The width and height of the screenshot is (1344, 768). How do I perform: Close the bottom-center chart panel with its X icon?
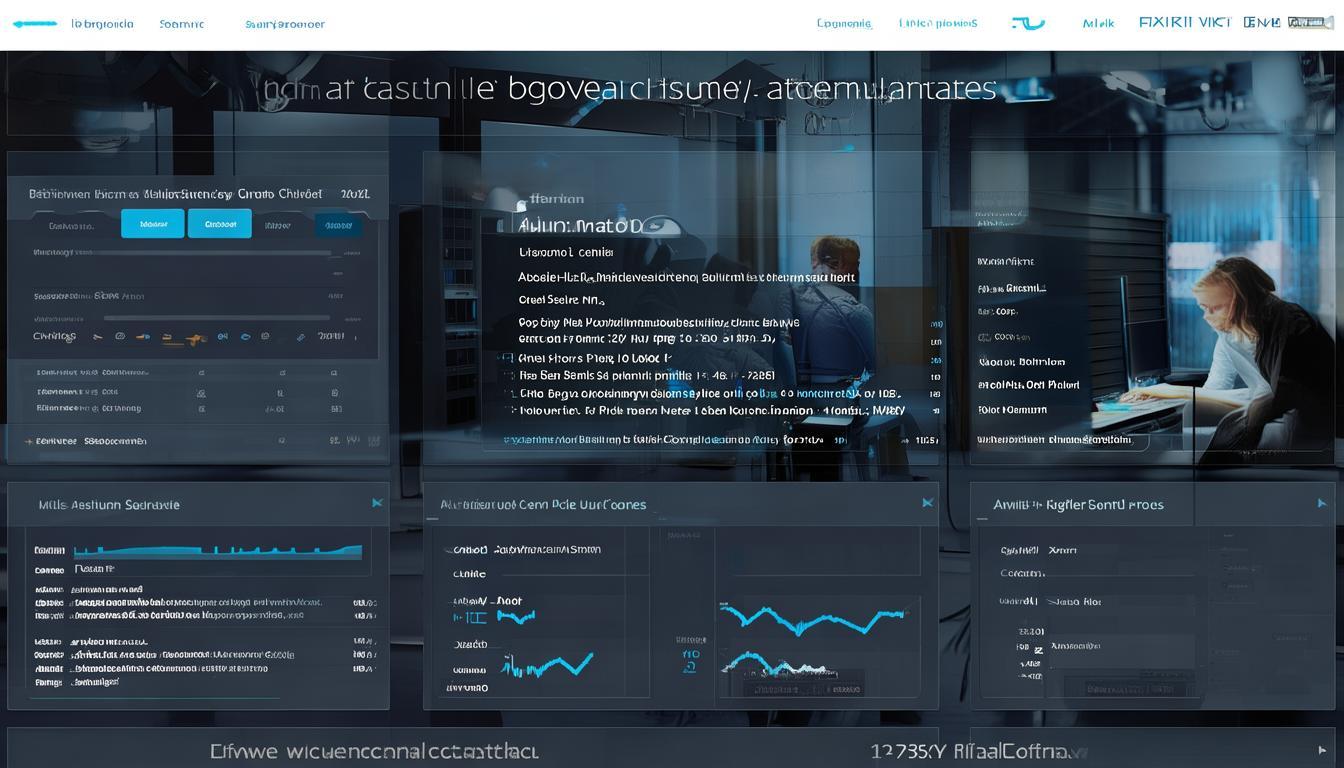click(927, 503)
